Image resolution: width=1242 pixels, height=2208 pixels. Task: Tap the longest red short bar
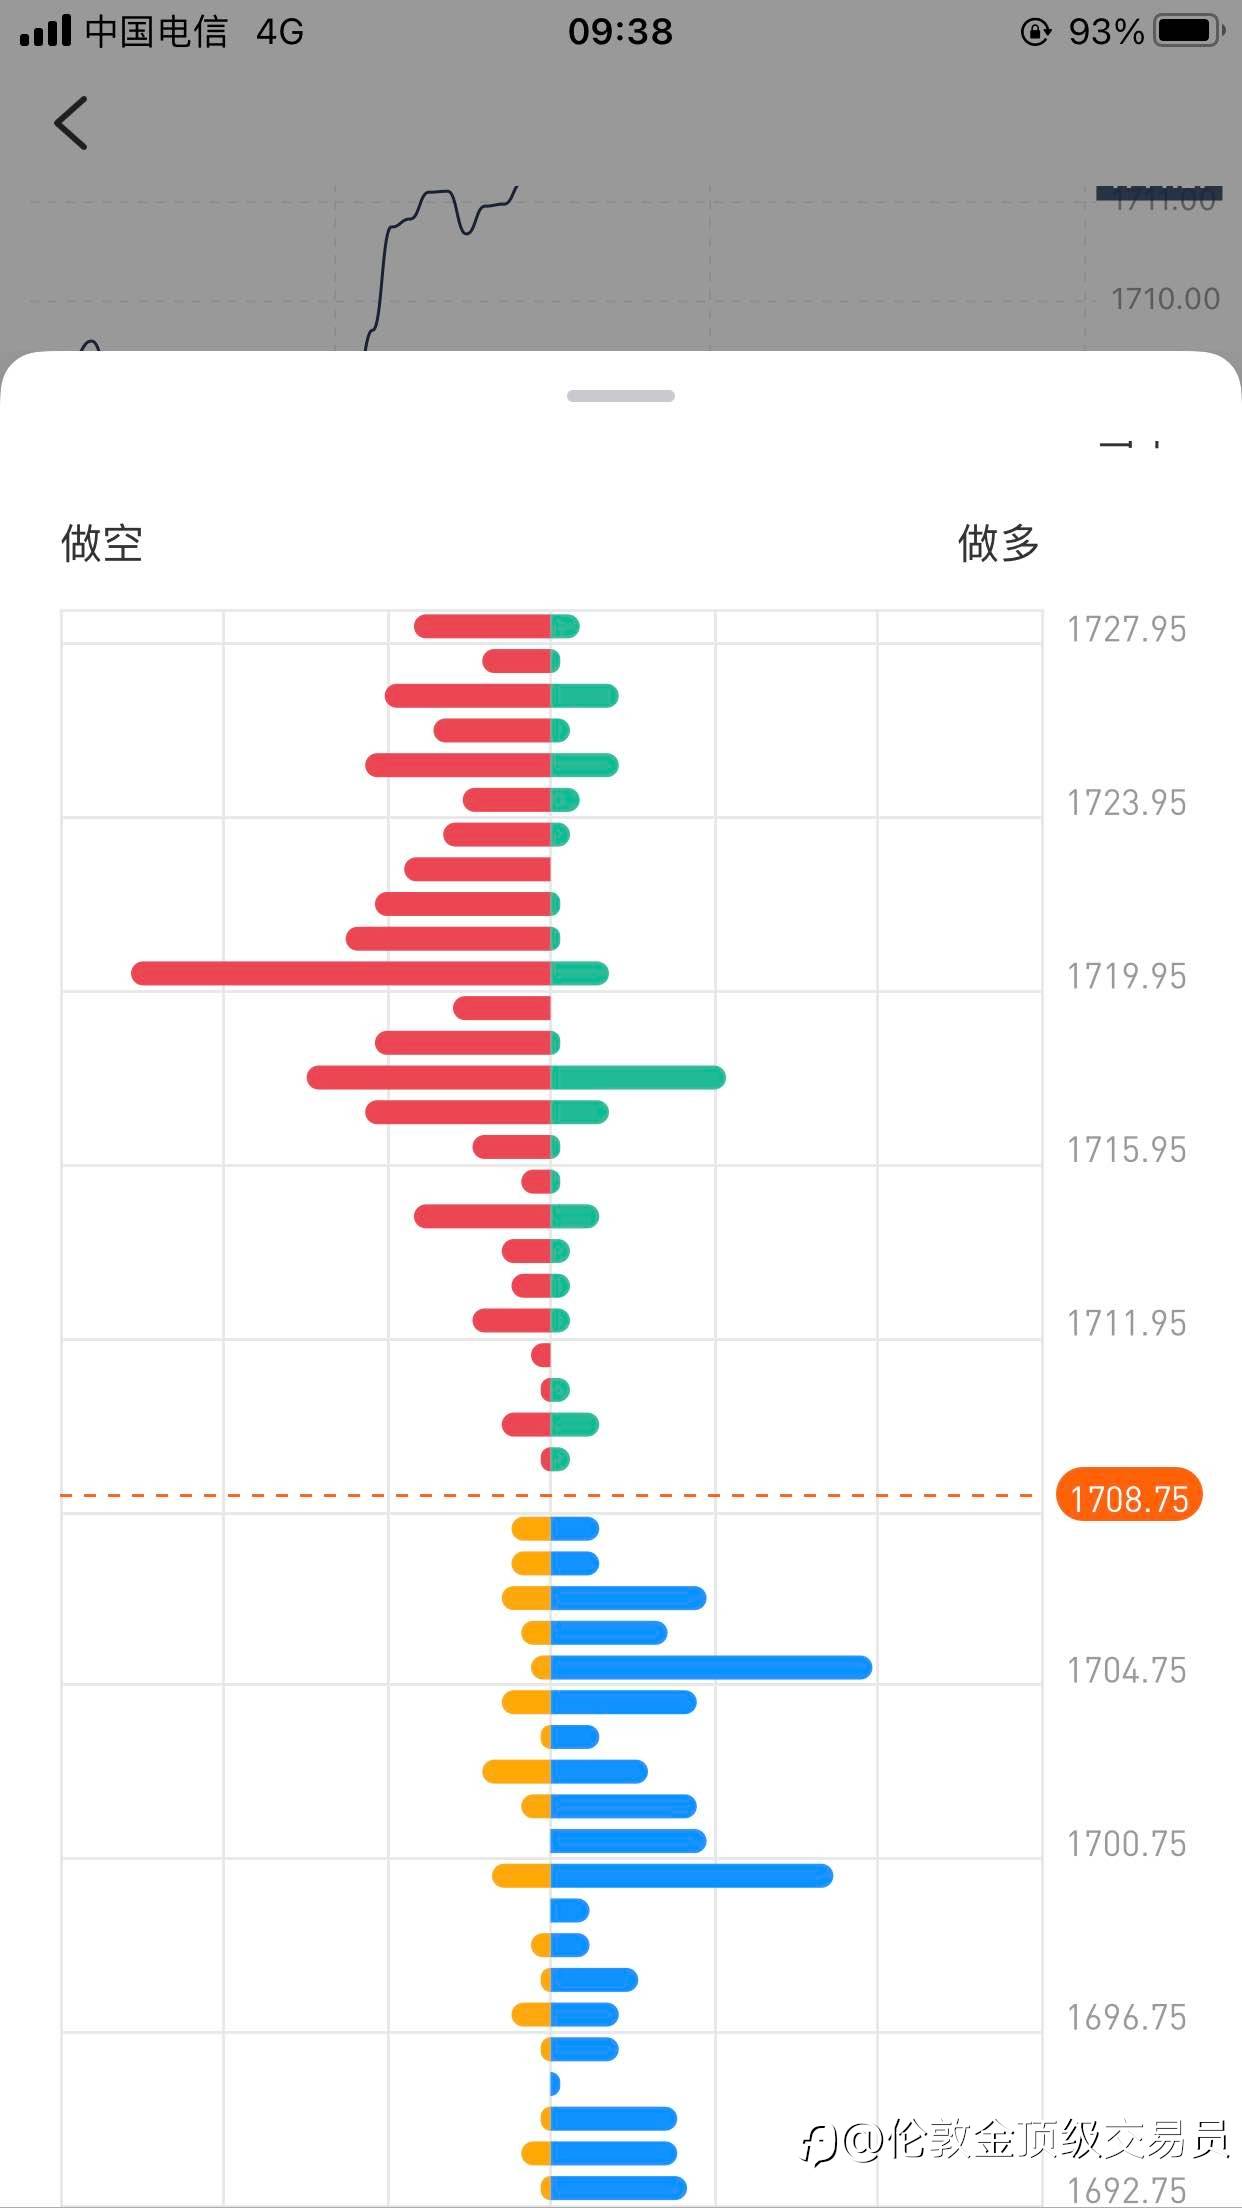[x=340, y=973]
